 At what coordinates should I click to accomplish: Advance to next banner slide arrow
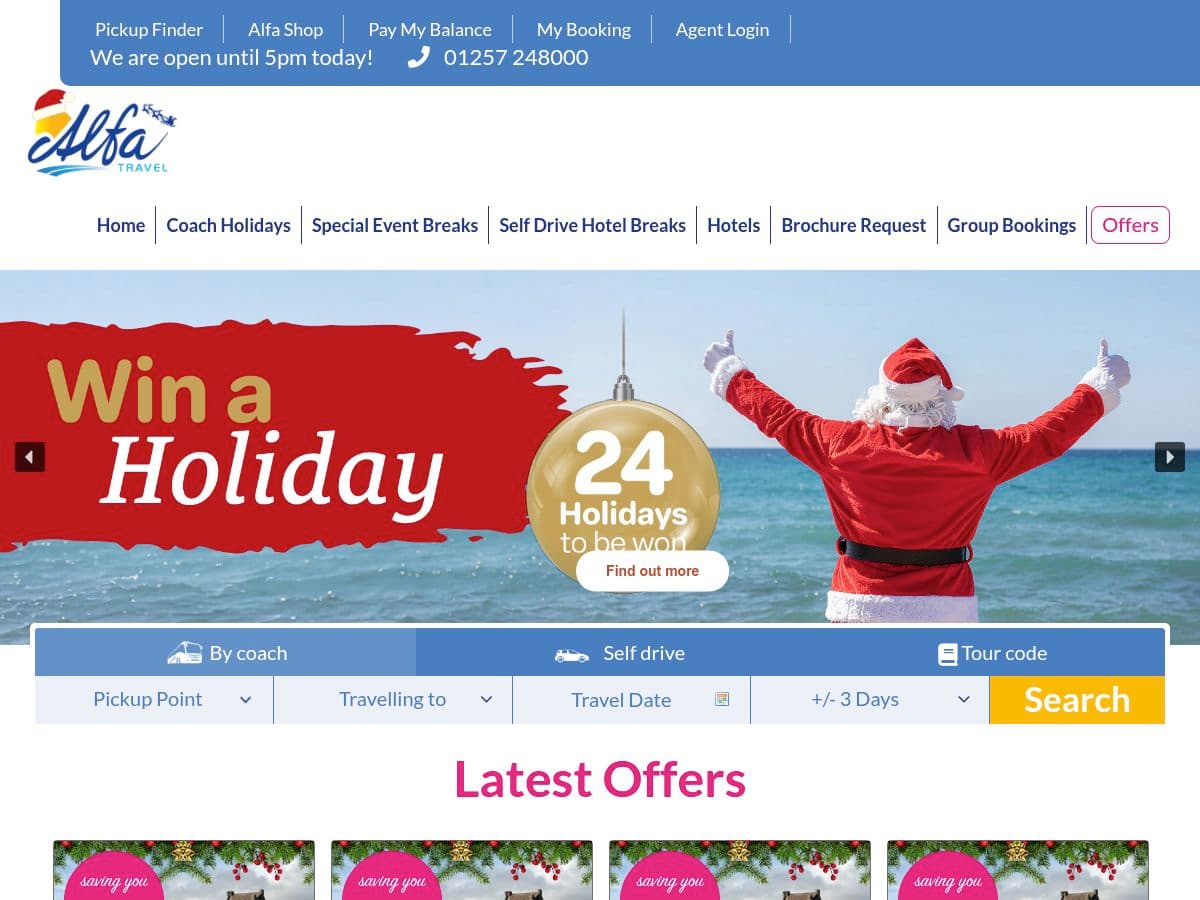1170,457
